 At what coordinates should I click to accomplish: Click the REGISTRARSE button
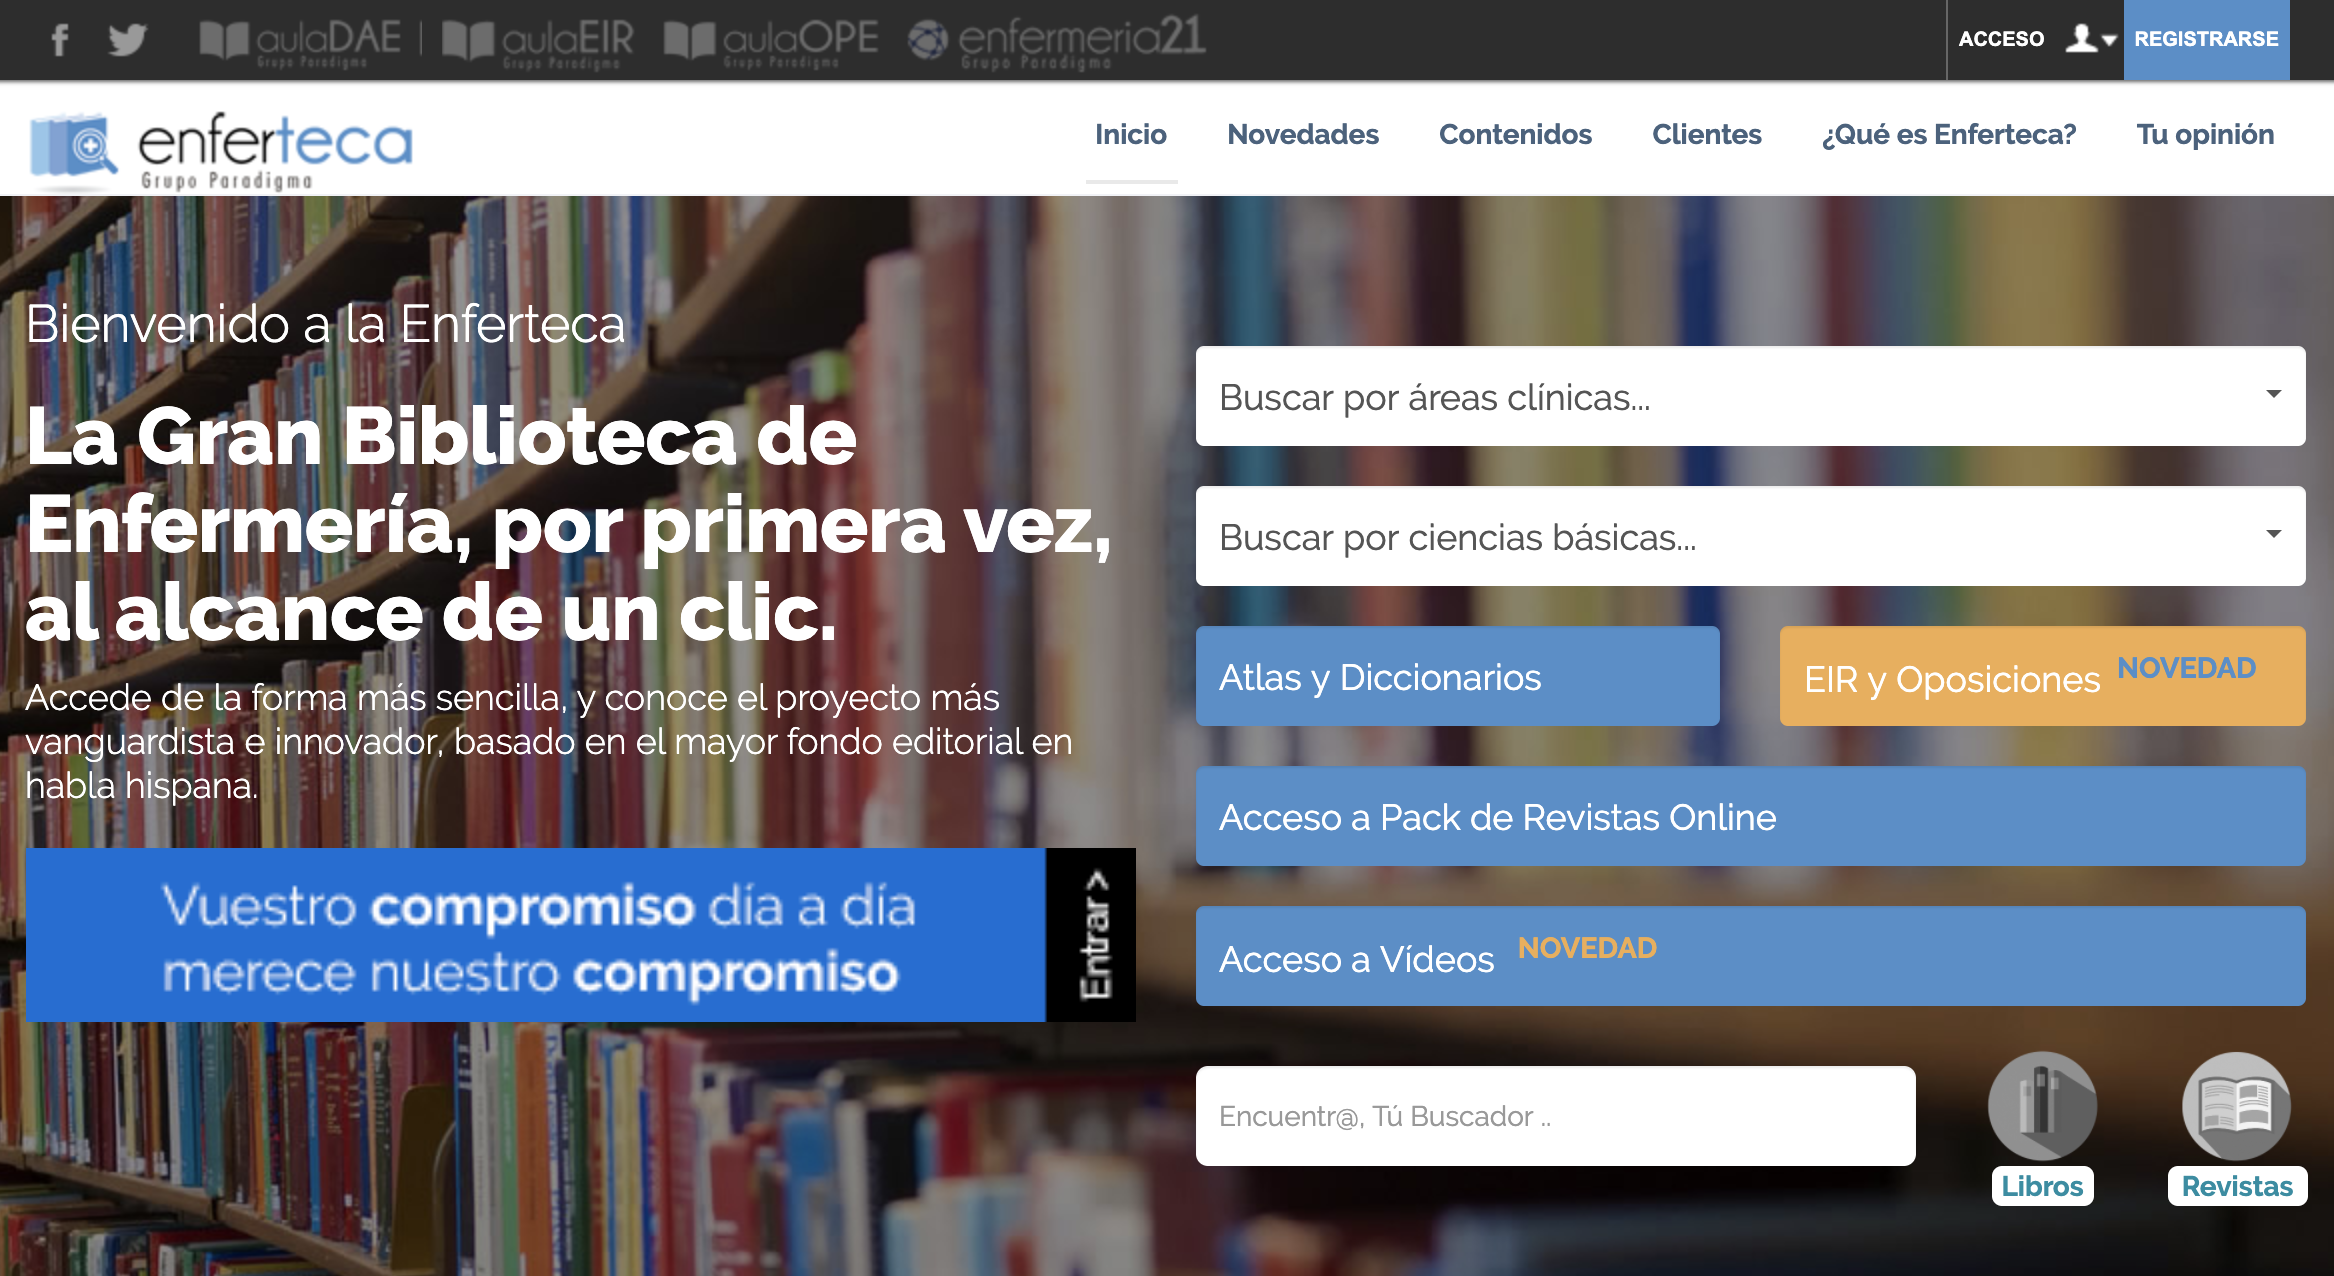pyautogui.click(x=2206, y=39)
